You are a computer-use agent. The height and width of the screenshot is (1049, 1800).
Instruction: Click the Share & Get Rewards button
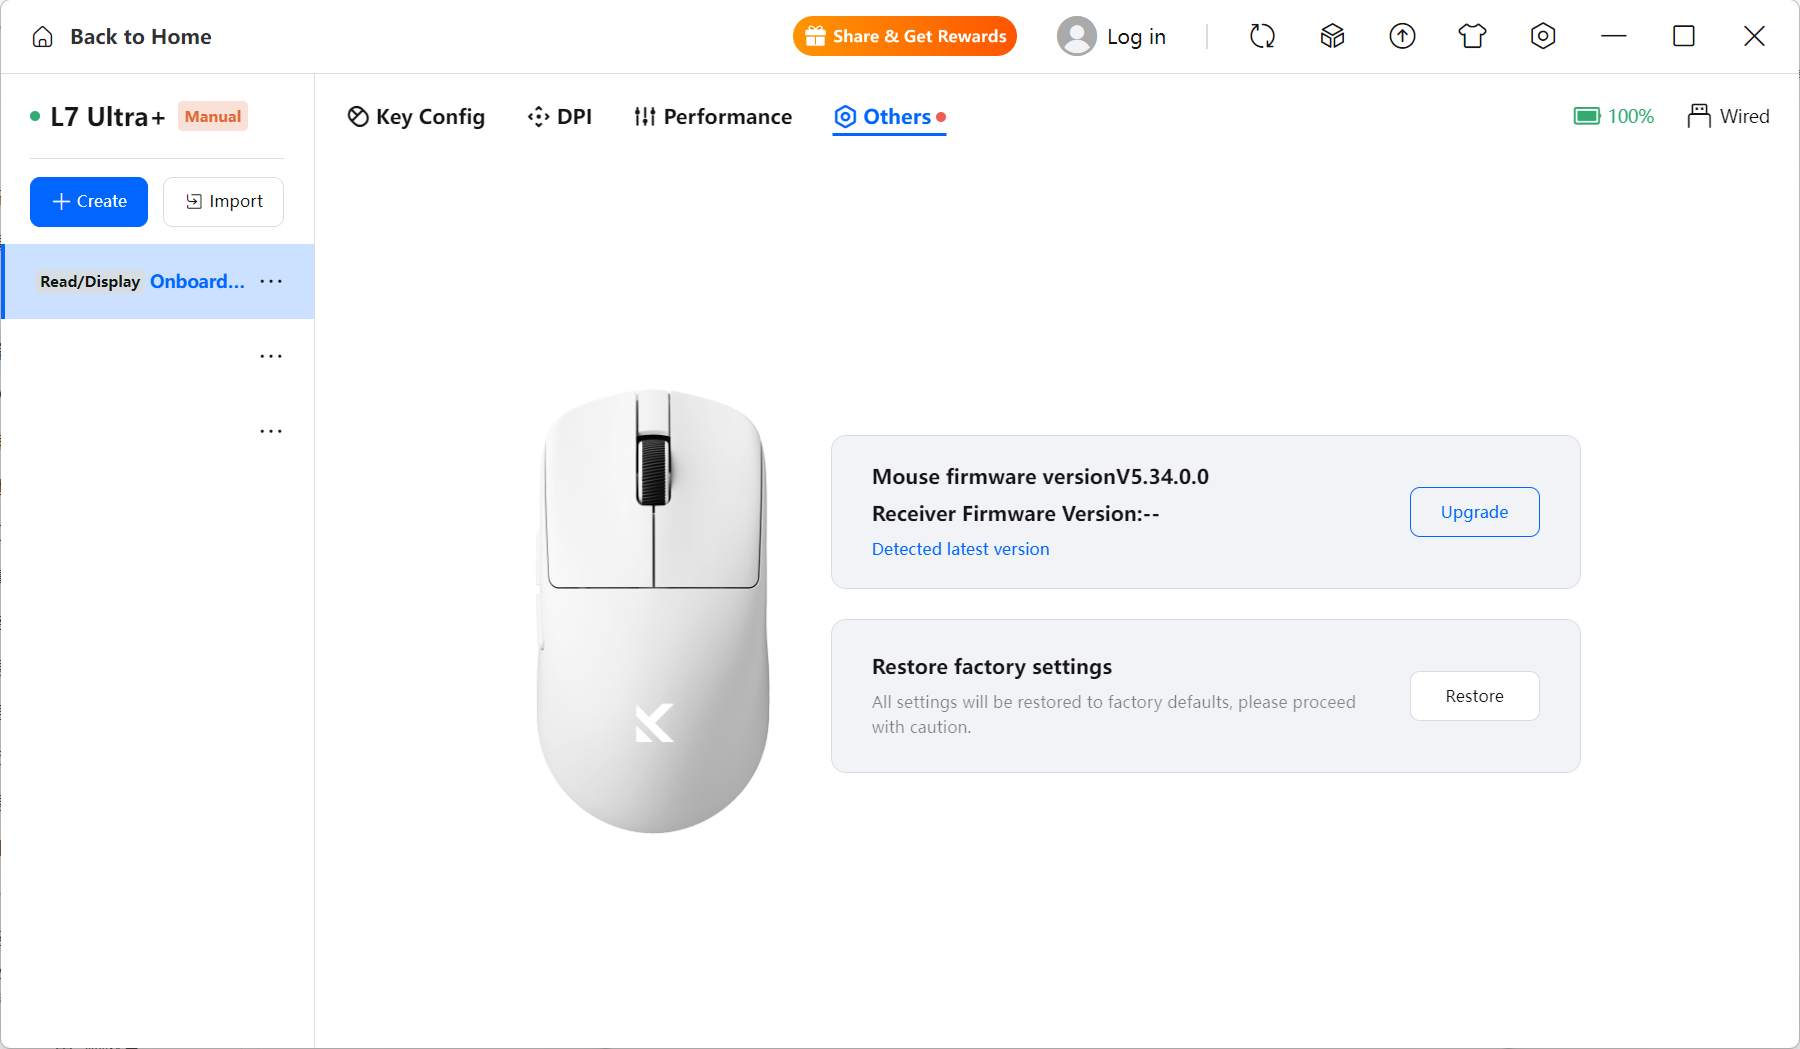(x=905, y=36)
